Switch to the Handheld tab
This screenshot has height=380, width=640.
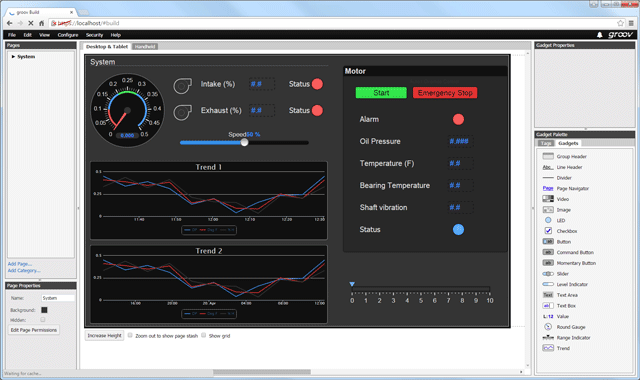tap(145, 47)
